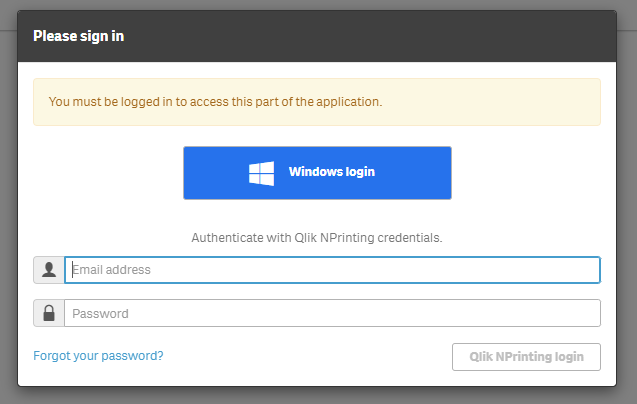Click the Windows logo icon
This screenshot has height=404, width=637.
(x=261, y=173)
